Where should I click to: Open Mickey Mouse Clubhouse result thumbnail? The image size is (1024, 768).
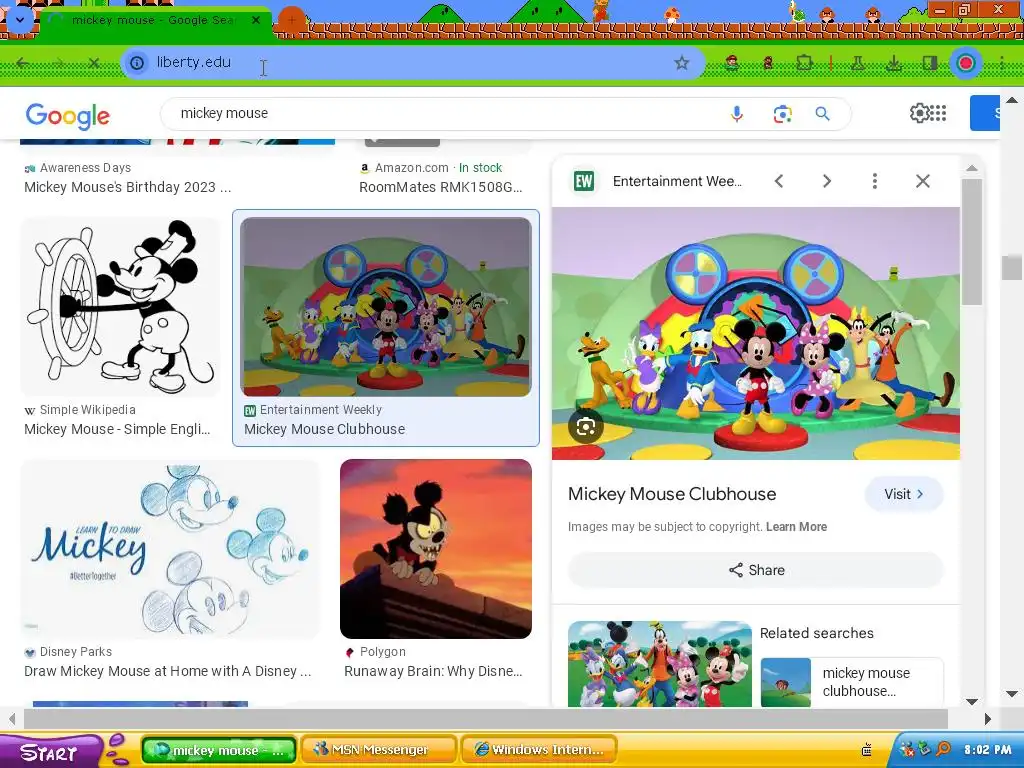pyautogui.click(x=386, y=306)
